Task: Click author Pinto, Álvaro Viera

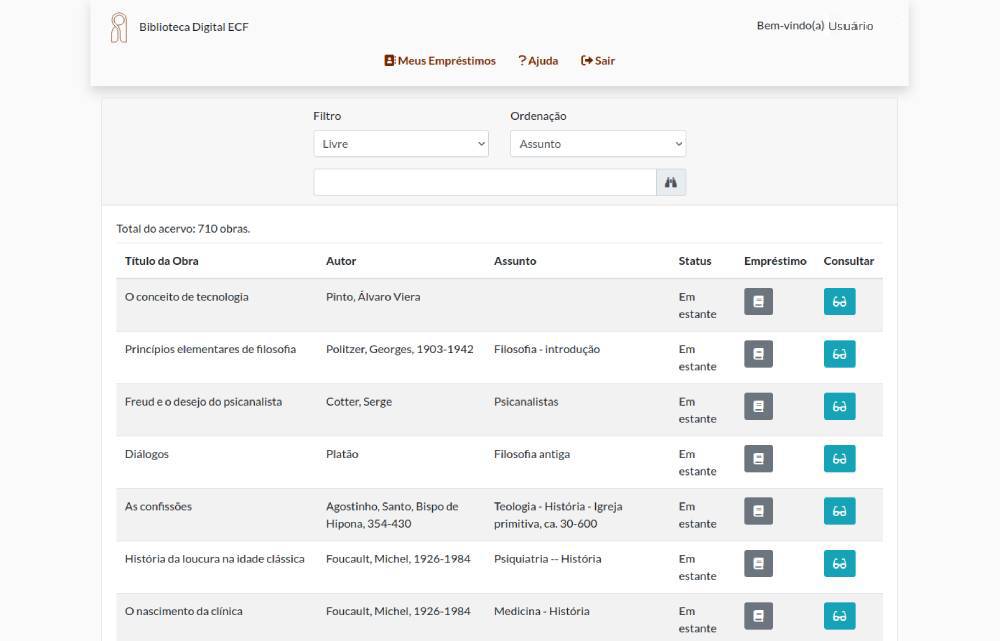Action: tap(373, 297)
